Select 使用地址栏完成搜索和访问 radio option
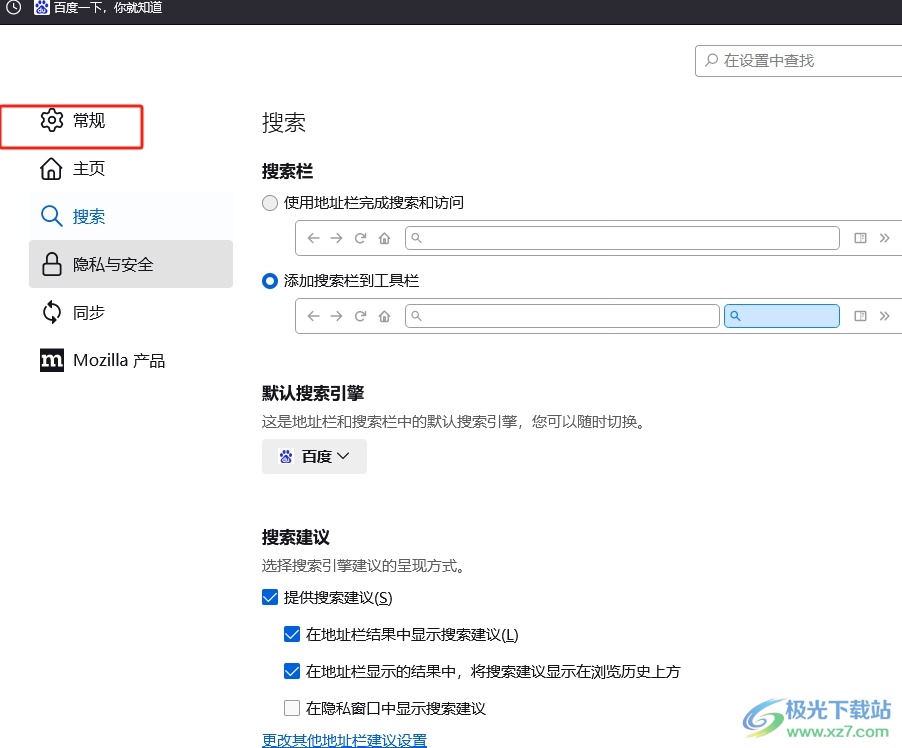The width and height of the screenshot is (902, 748). tap(270, 203)
